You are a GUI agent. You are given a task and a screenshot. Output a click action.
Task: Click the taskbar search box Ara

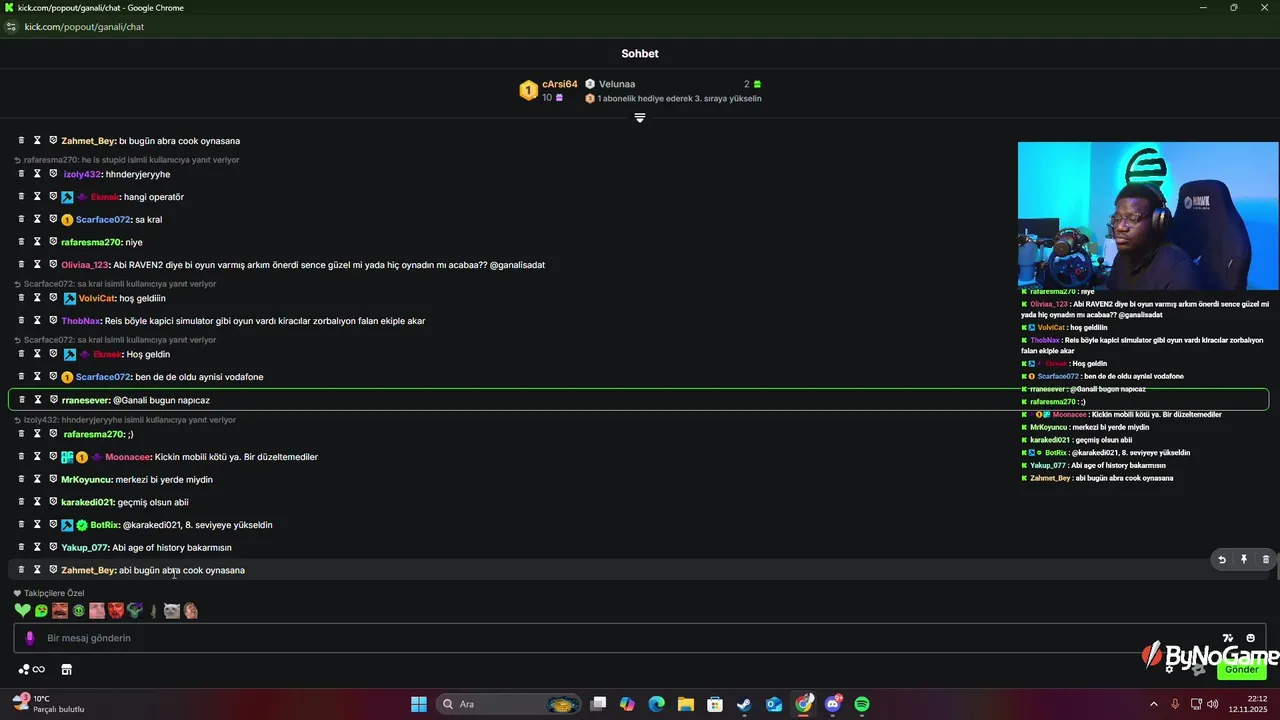click(x=510, y=704)
